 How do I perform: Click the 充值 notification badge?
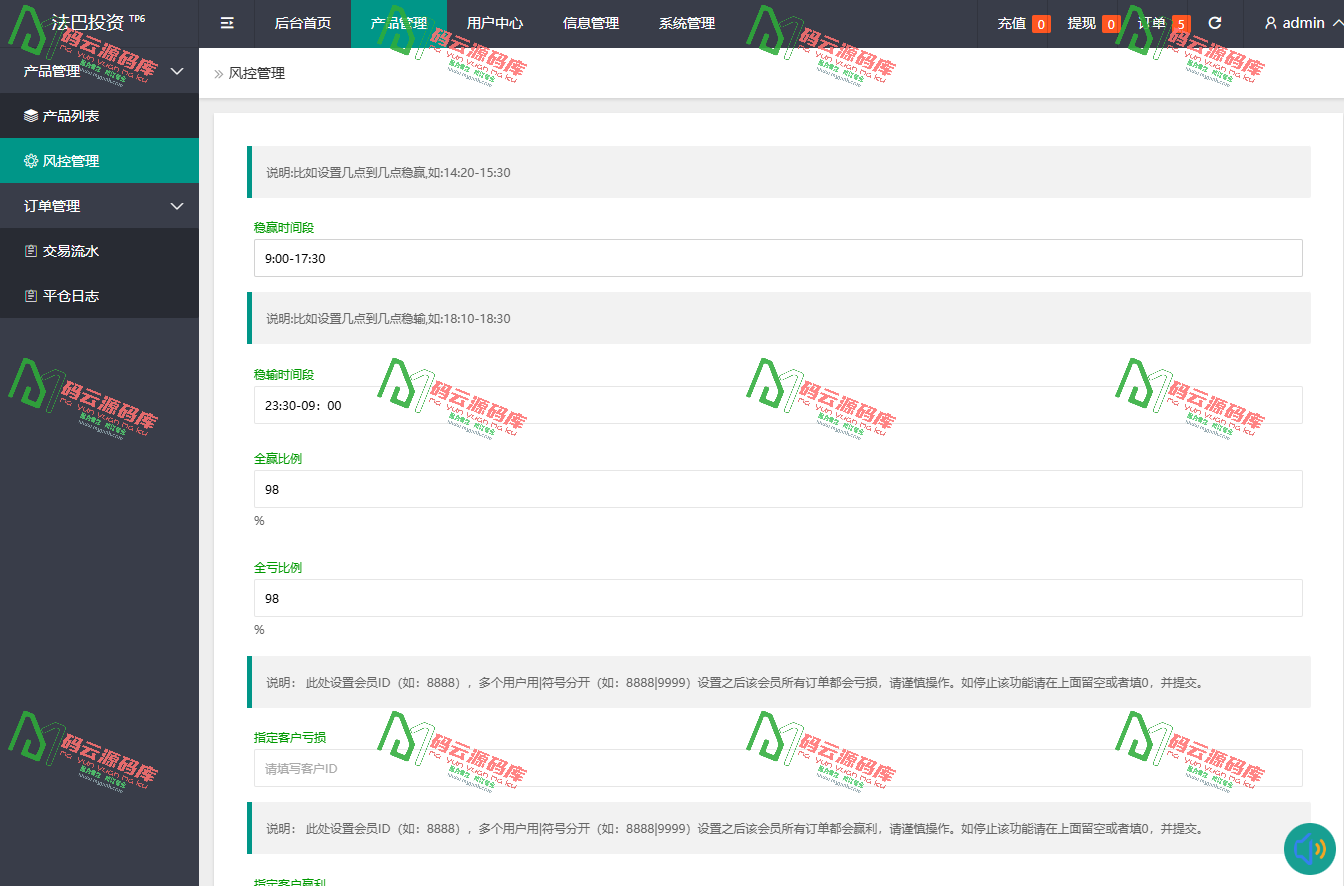click(x=1041, y=24)
